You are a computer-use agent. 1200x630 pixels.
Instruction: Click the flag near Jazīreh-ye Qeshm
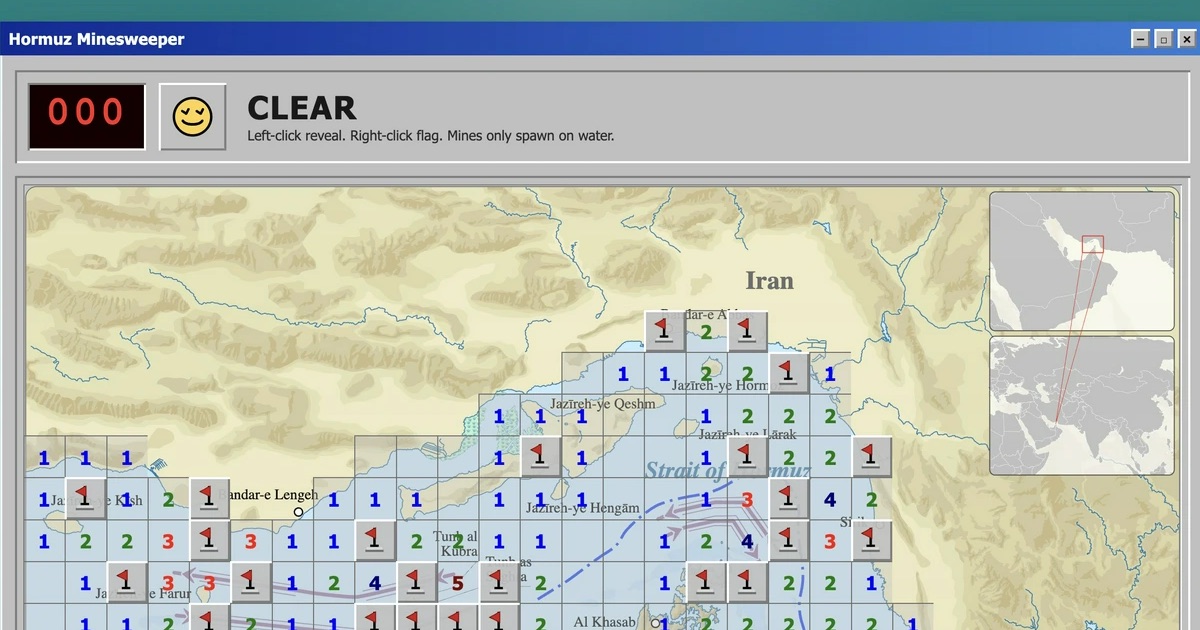540,457
